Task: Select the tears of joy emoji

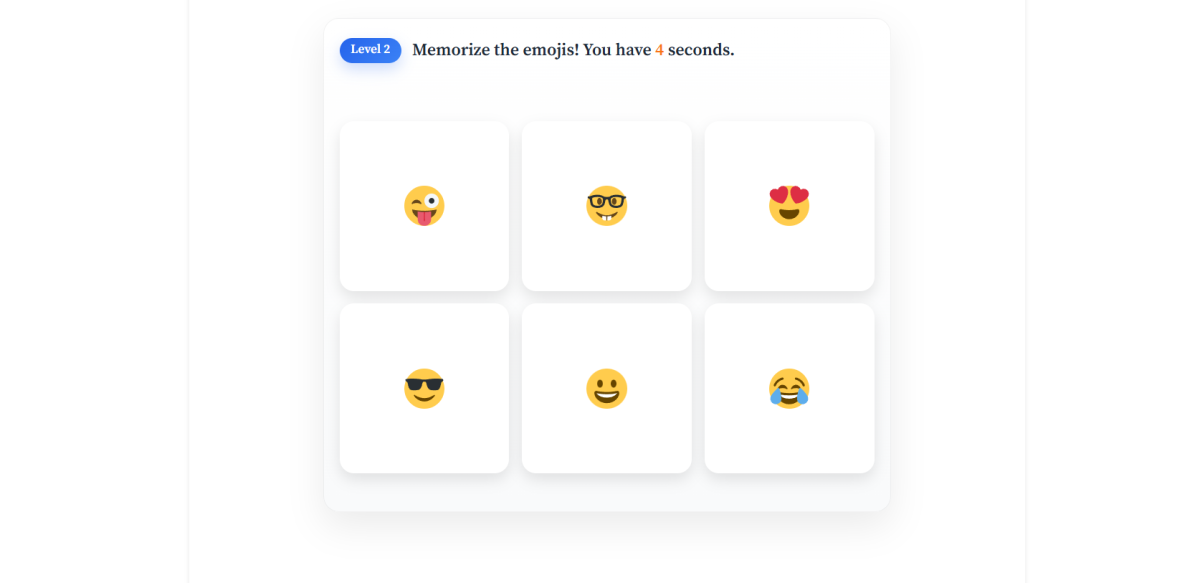Action: click(x=789, y=388)
